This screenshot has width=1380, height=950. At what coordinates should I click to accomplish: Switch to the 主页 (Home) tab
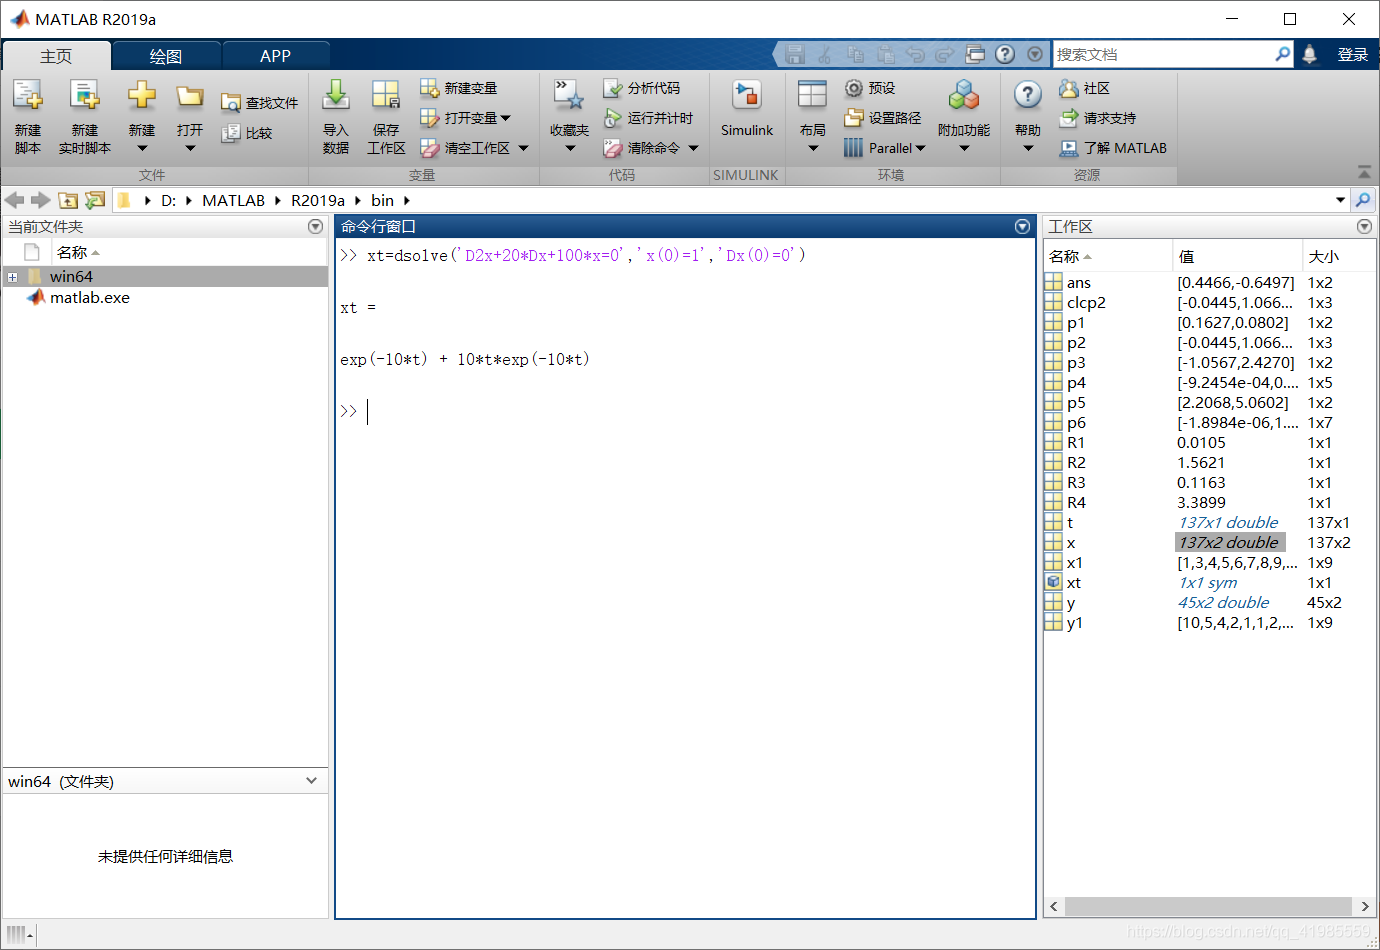click(56, 55)
